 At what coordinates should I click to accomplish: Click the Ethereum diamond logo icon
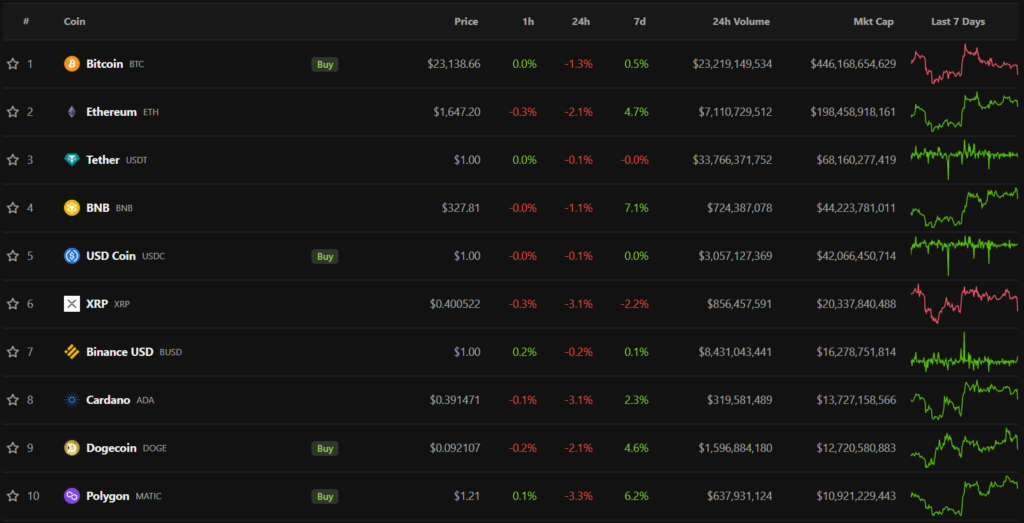[72, 112]
